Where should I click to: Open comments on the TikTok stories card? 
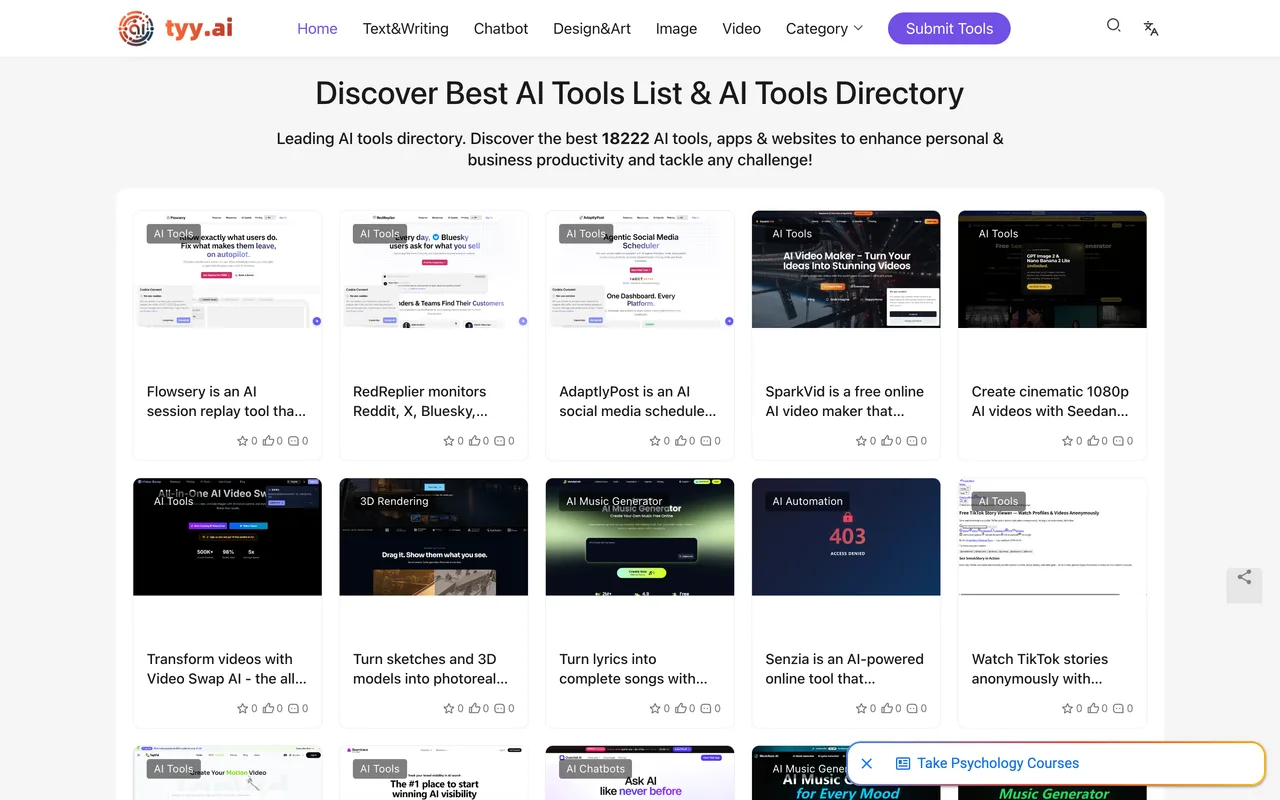tap(1118, 708)
